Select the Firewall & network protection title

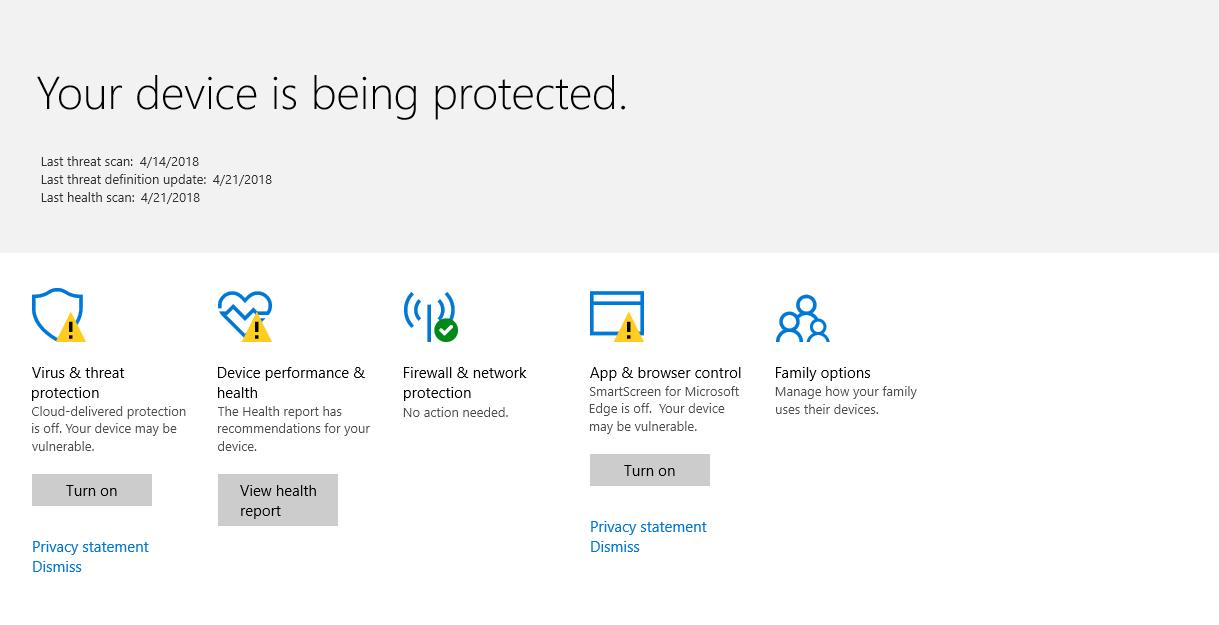(464, 383)
